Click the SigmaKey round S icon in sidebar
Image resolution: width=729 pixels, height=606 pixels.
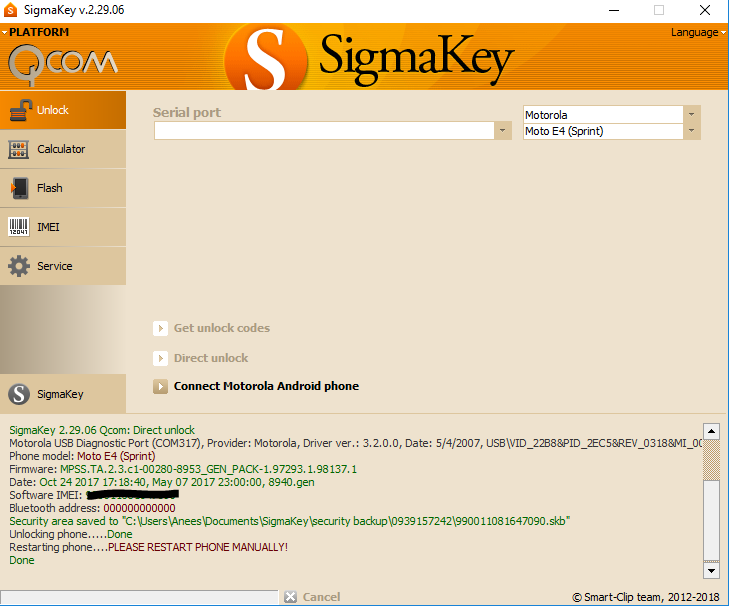point(19,394)
